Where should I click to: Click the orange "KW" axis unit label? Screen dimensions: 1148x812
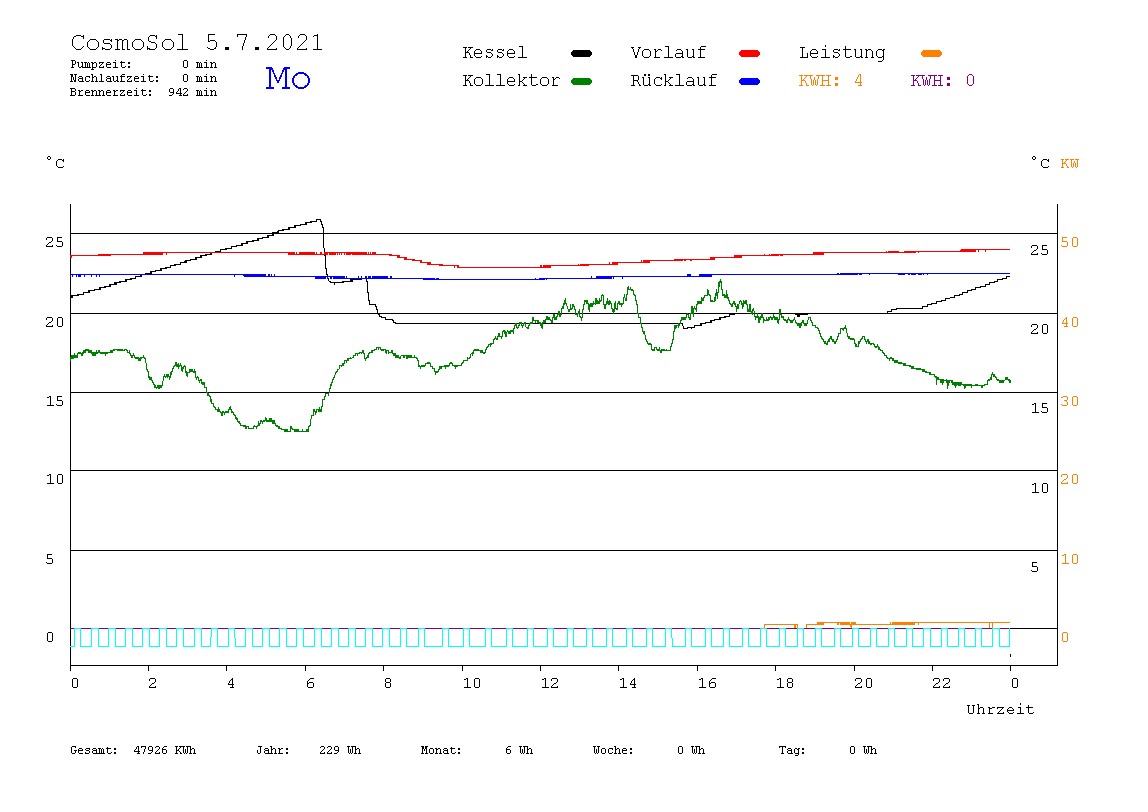[x=1070, y=163]
